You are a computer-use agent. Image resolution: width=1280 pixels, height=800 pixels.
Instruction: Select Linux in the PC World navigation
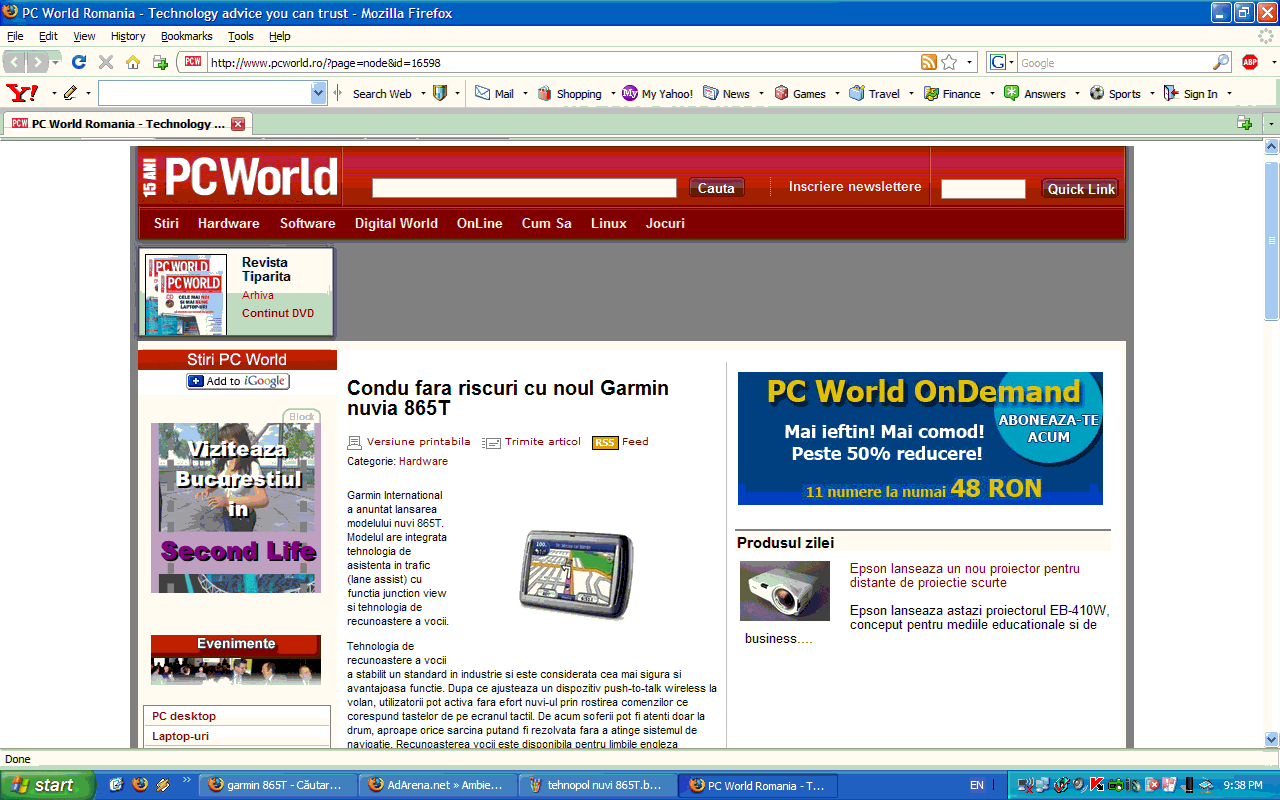(608, 223)
